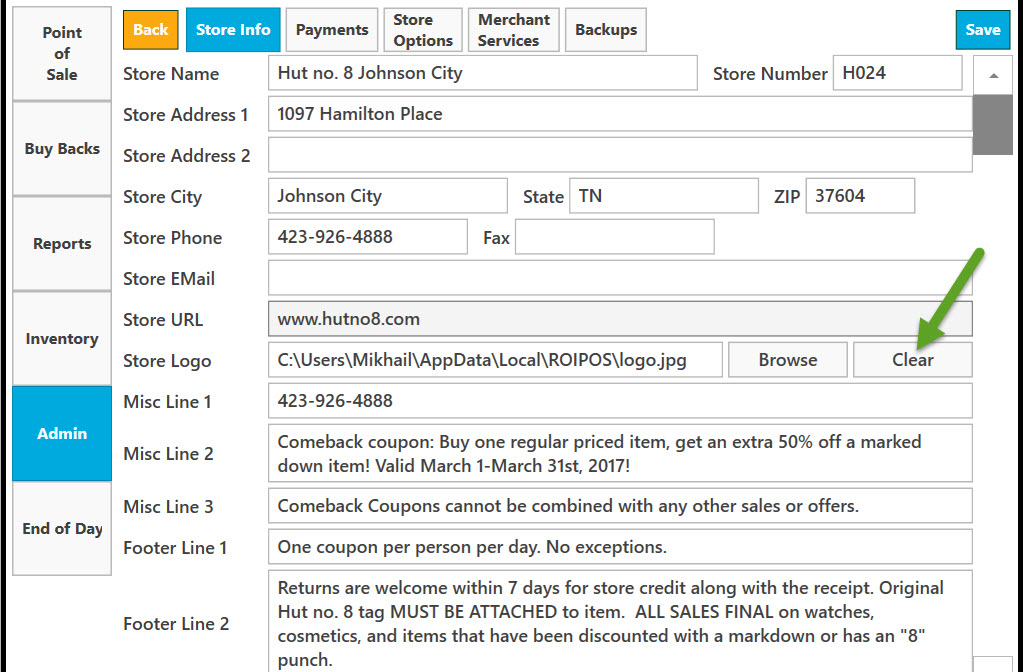Edit the Store Name field
1023x672 pixels.
482,73
